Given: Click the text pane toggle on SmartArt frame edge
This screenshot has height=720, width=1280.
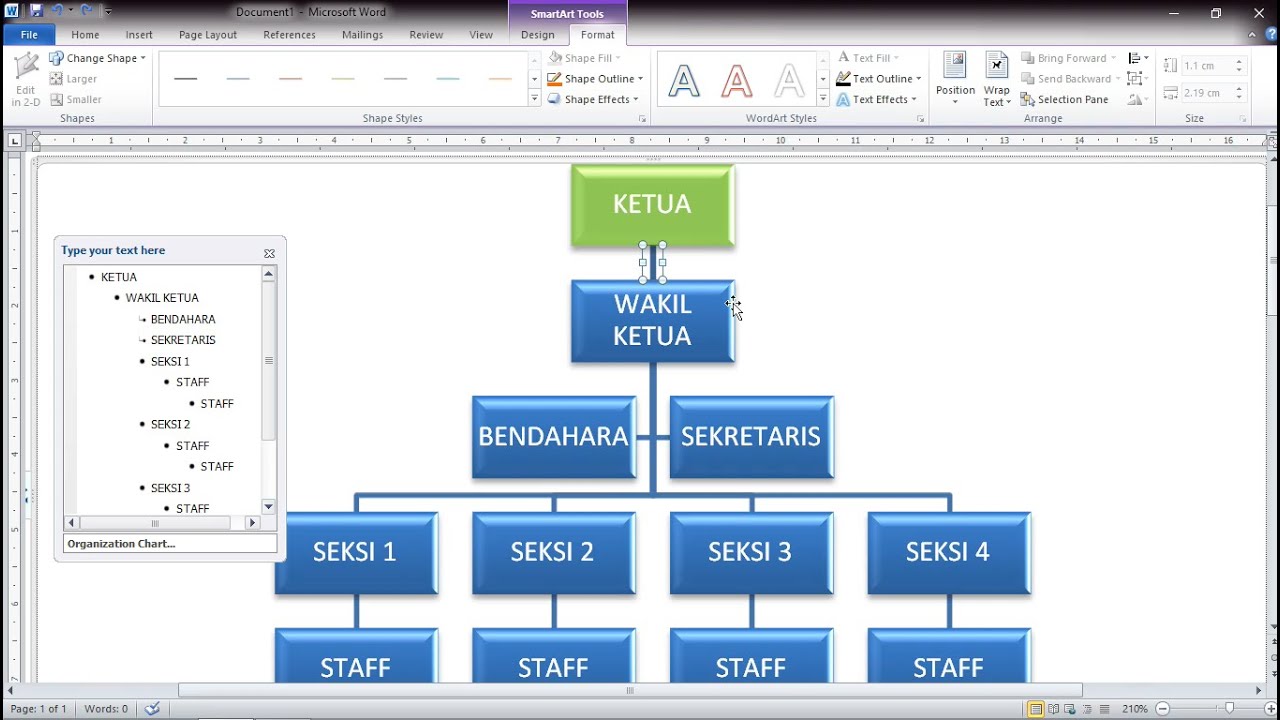Looking at the screenshot, I should (x=28, y=494).
